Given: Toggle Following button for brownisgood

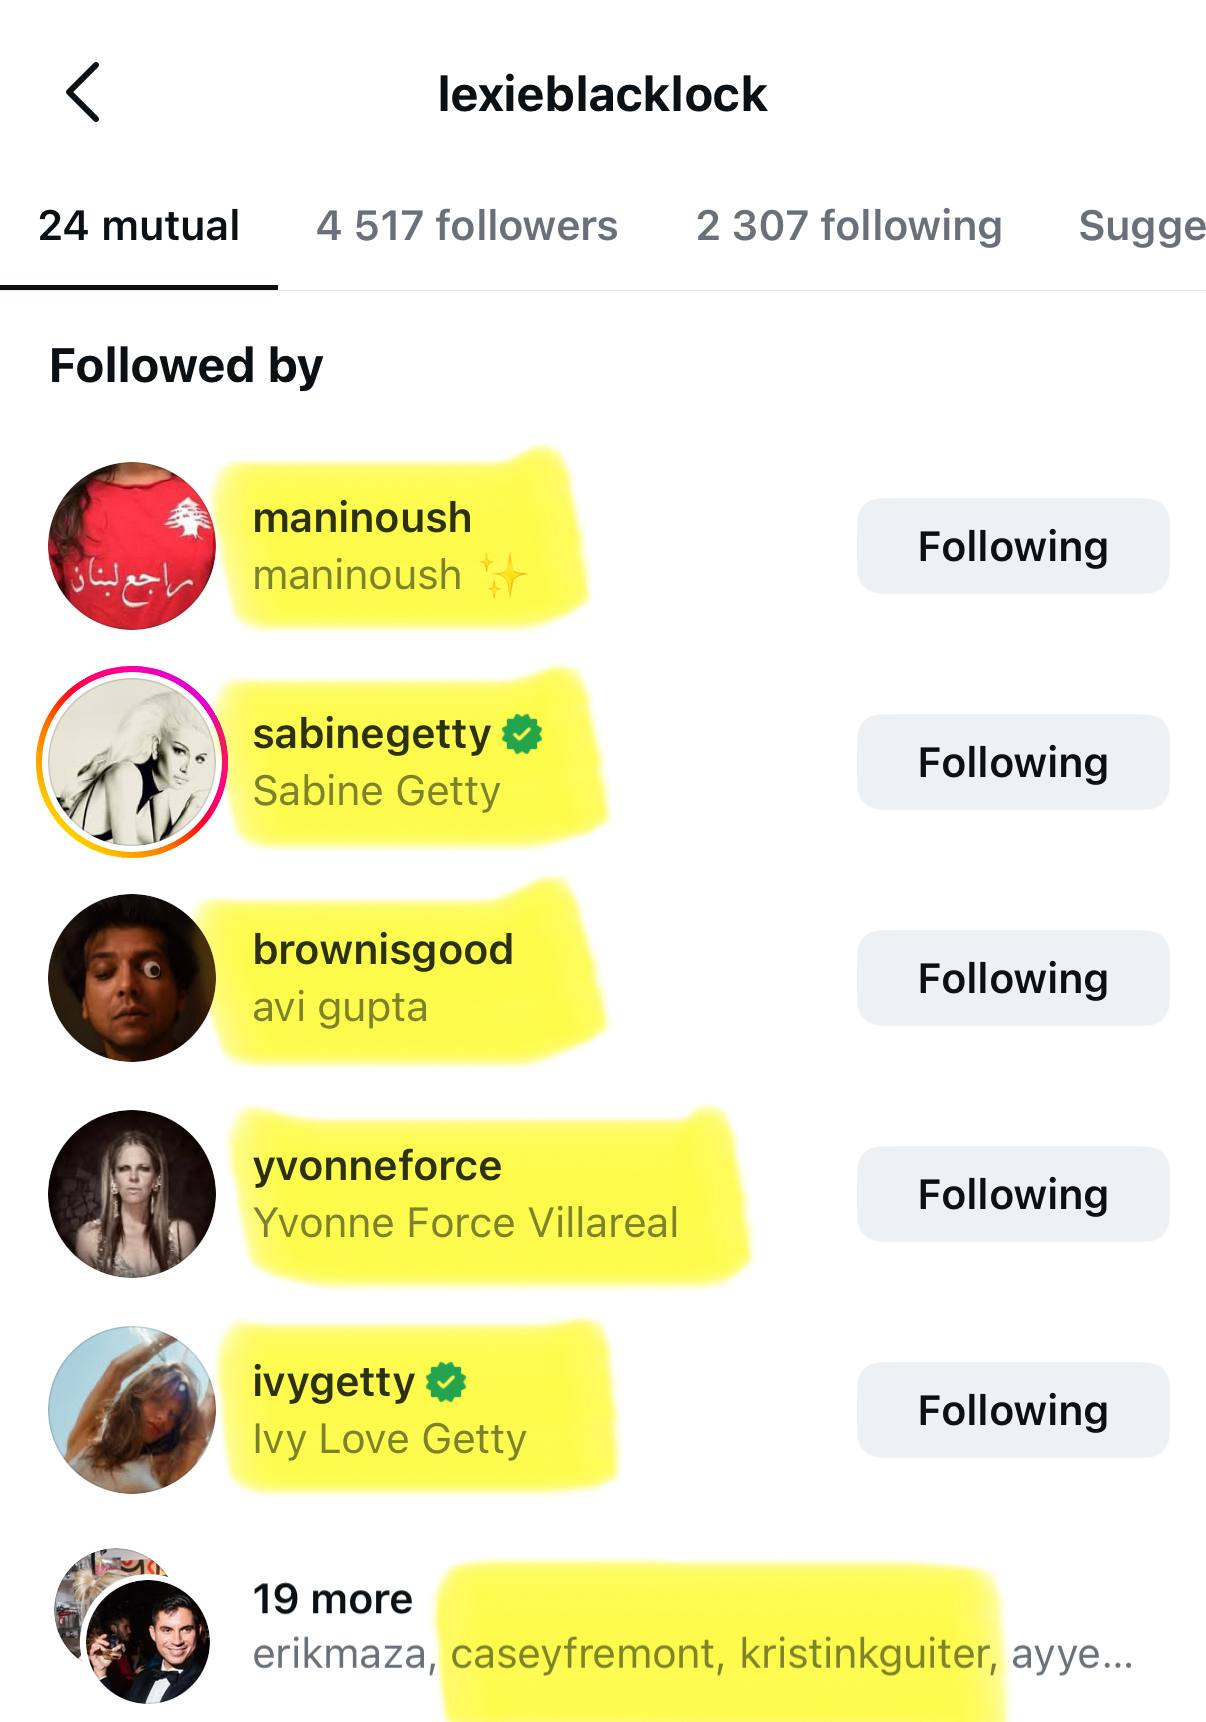Looking at the screenshot, I should click(x=1012, y=978).
